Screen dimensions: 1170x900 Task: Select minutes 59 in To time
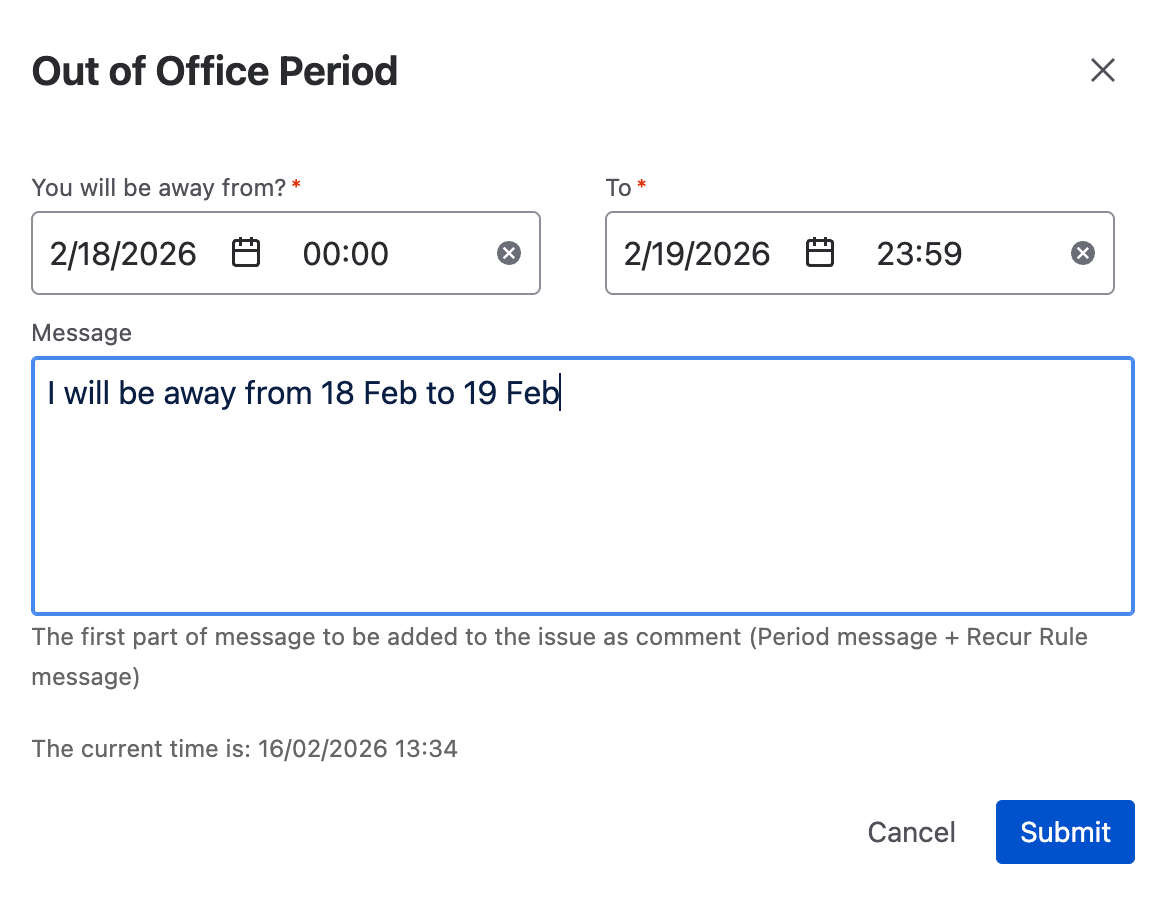pyautogui.click(x=942, y=254)
